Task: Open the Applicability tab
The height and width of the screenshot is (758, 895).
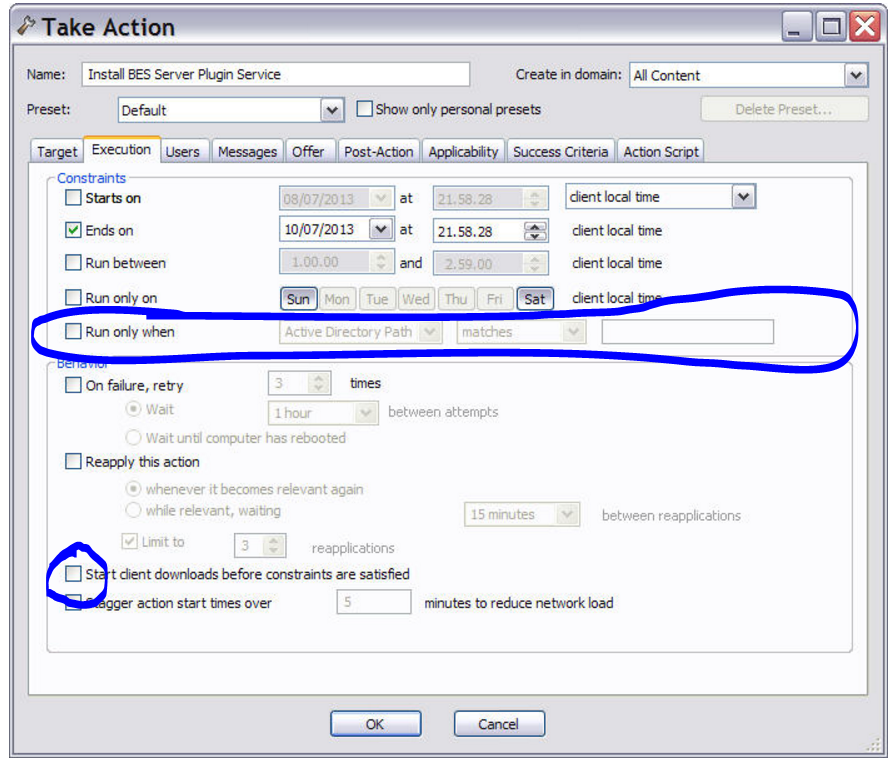Action: click(463, 152)
